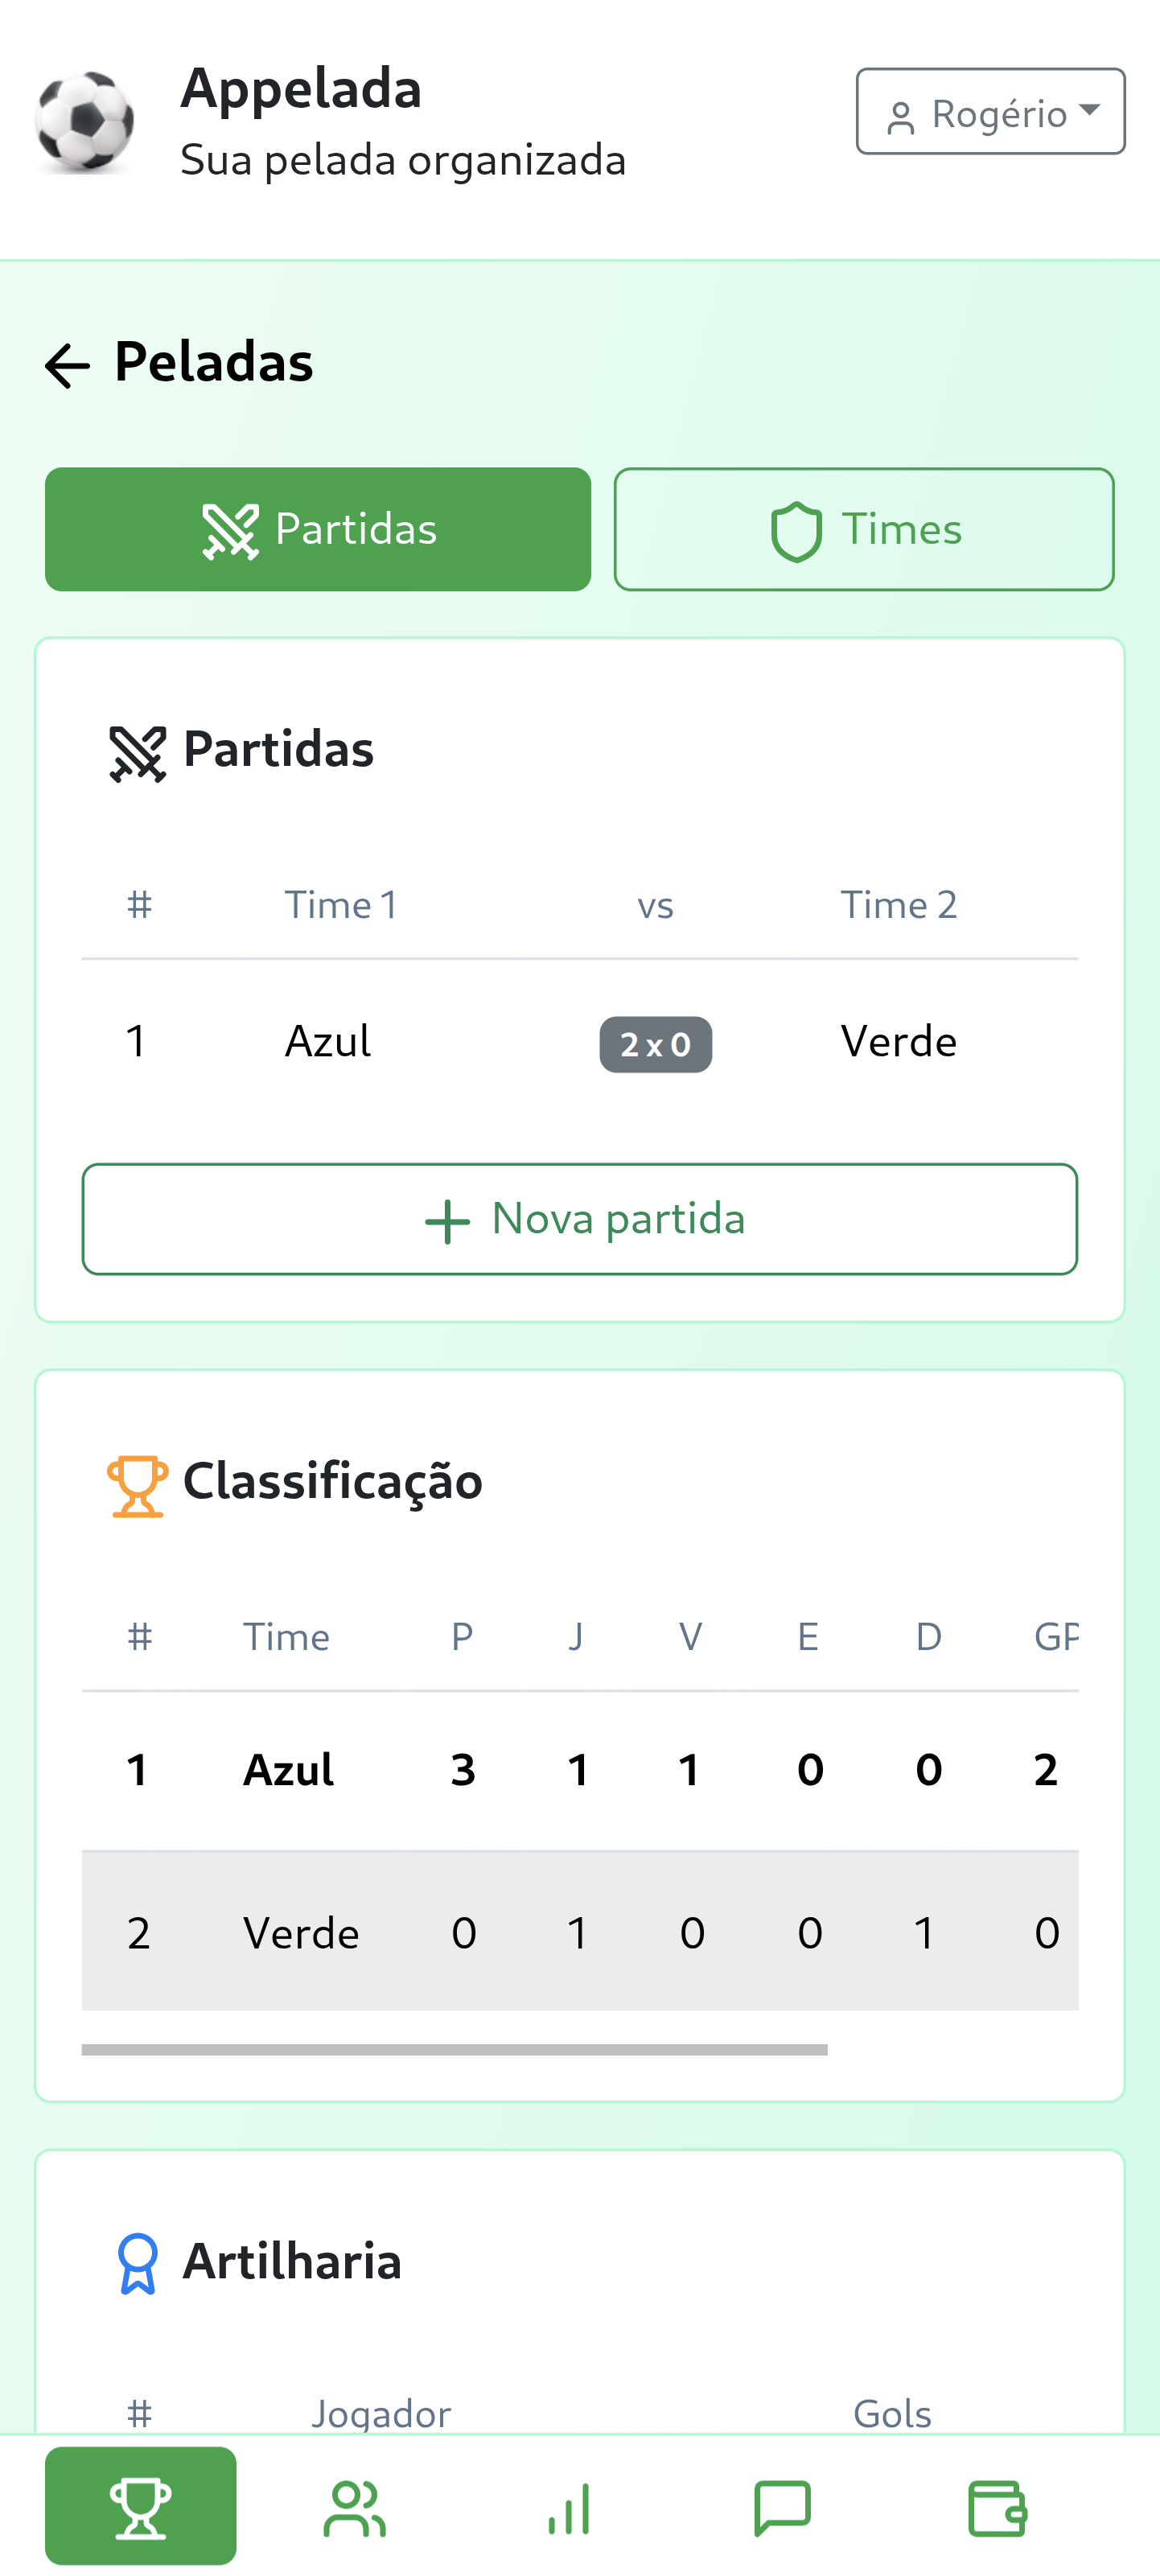Open the trophy tab in bottom navigation

click(x=141, y=2505)
